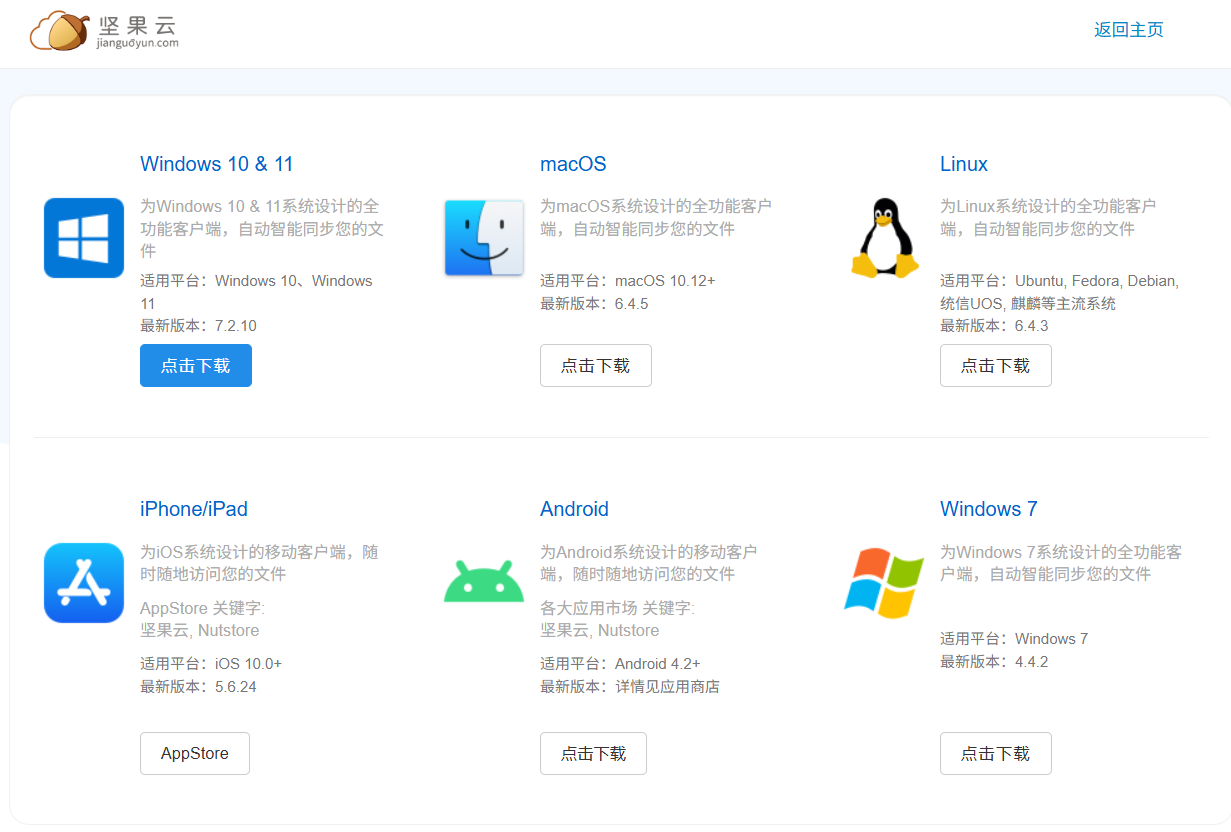
Task: Click the green Android robot icon
Action: [x=484, y=582]
